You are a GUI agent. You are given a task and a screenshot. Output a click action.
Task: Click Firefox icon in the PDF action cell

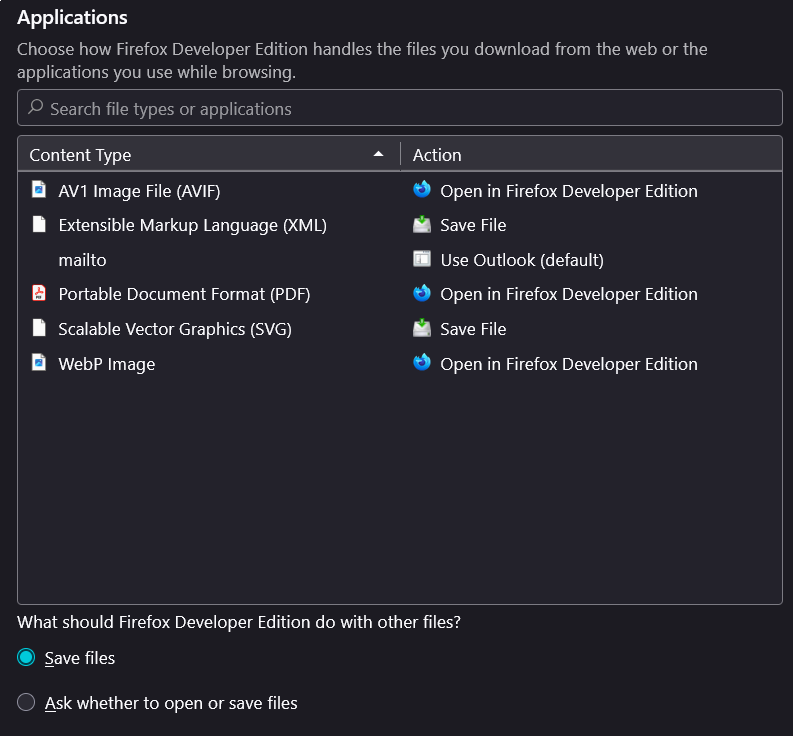[422, 293]
